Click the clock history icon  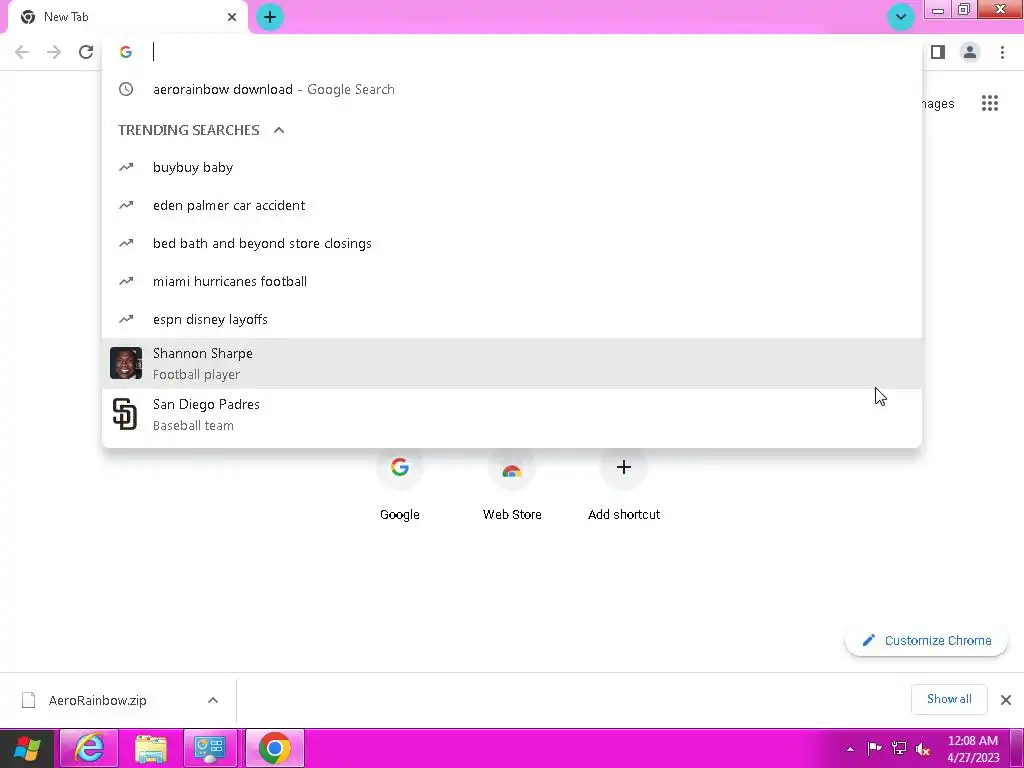[x=126, y=89]
